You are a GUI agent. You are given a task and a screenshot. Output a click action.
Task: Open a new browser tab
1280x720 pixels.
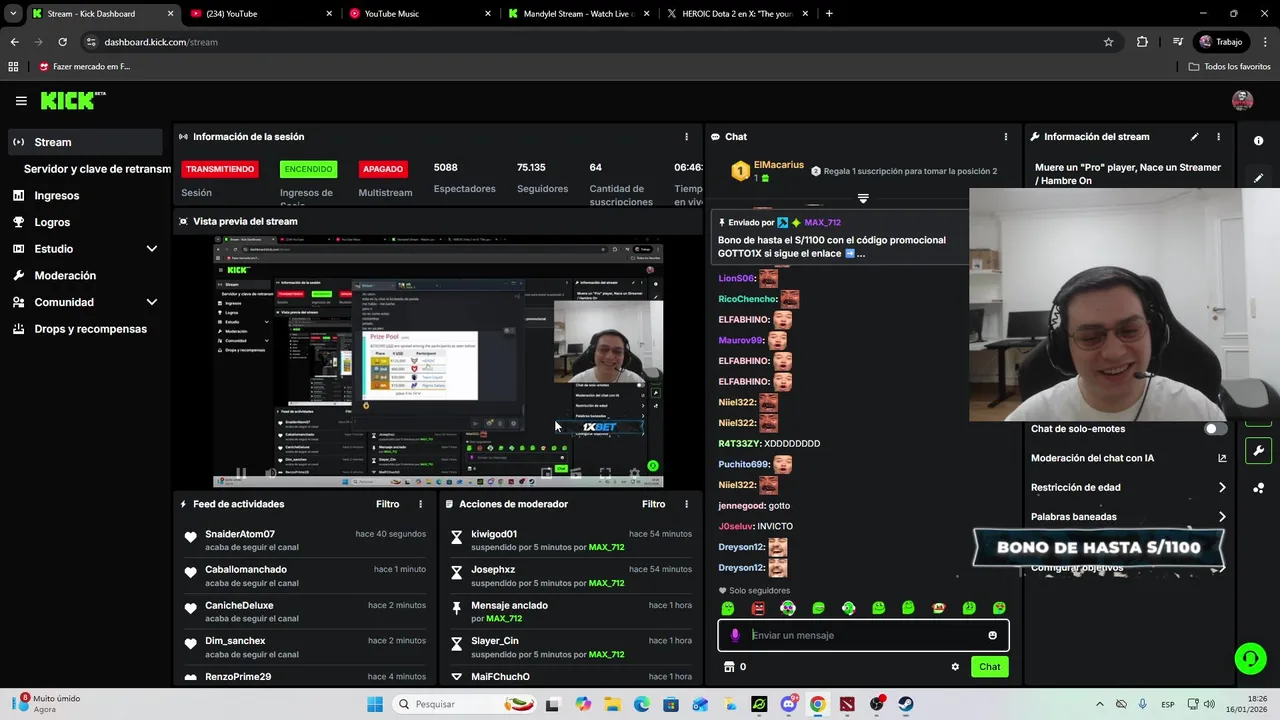coord(829,14)
